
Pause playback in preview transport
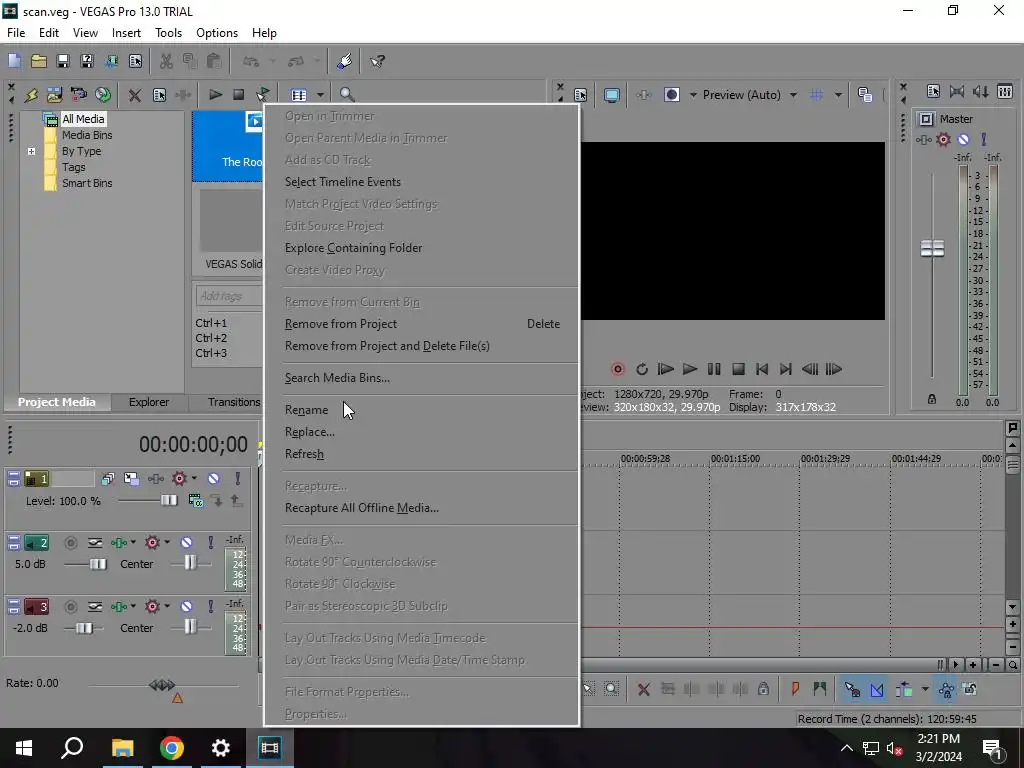click(x=714, y=370)
